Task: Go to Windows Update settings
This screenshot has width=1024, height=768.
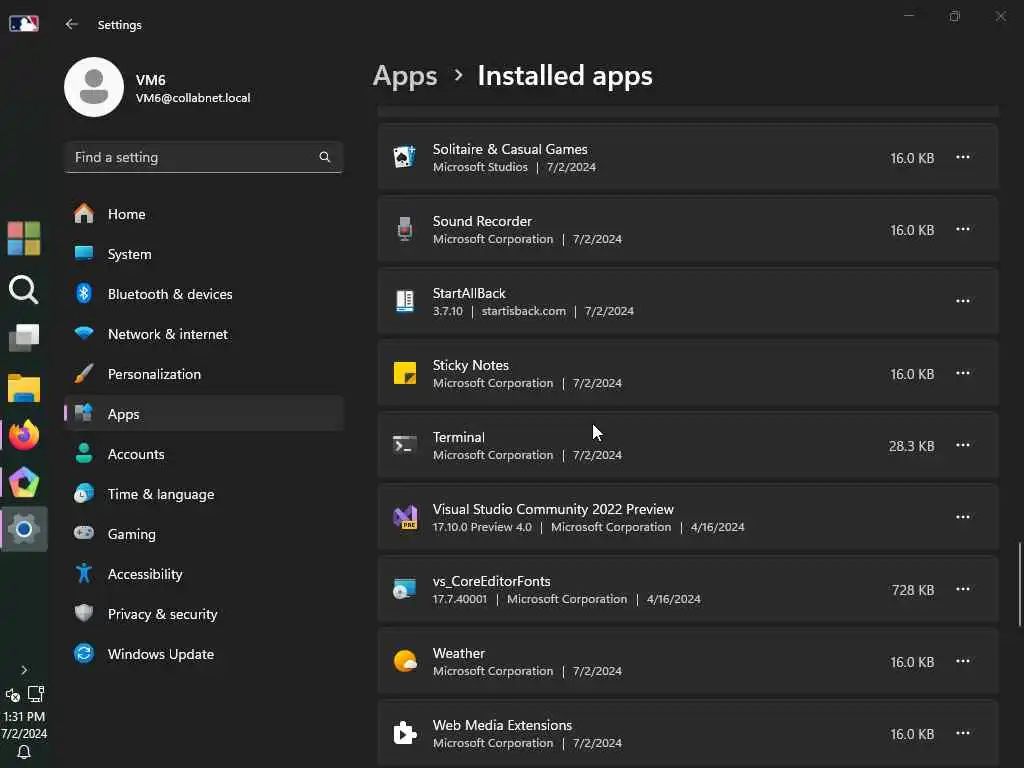Action: pyautogui.click(x=160, y=654)
